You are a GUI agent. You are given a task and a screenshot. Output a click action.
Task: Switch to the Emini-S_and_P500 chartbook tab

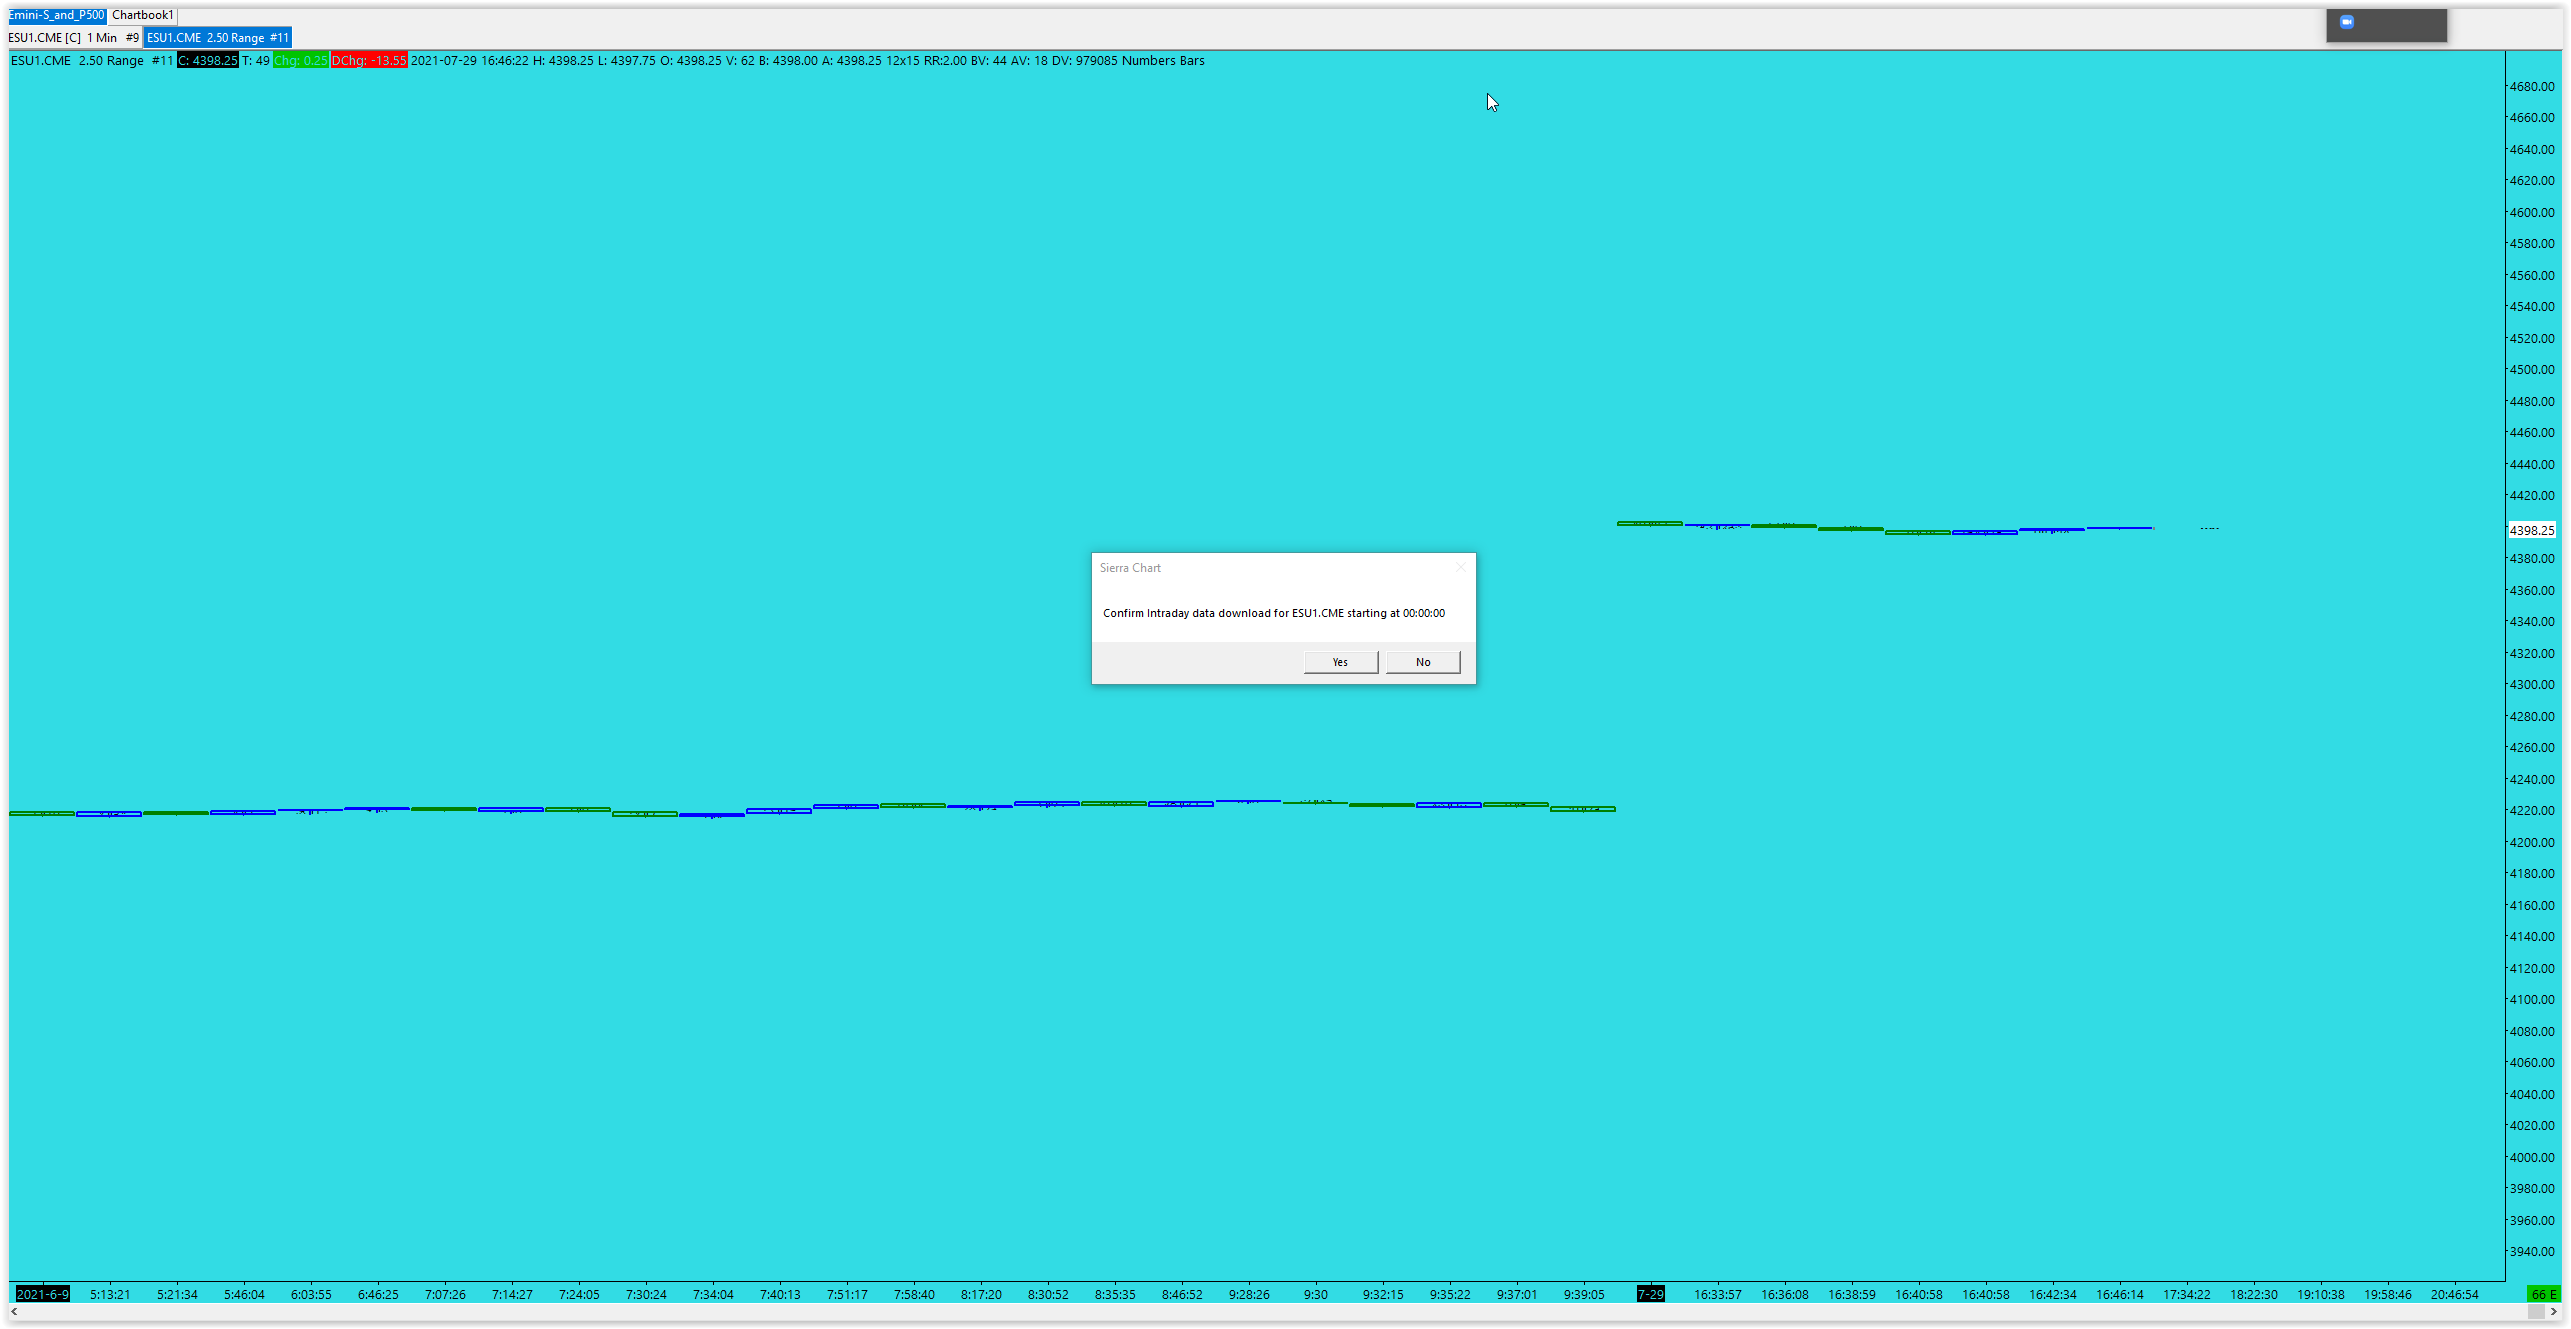pyautogui.click(x=56, y=15)
